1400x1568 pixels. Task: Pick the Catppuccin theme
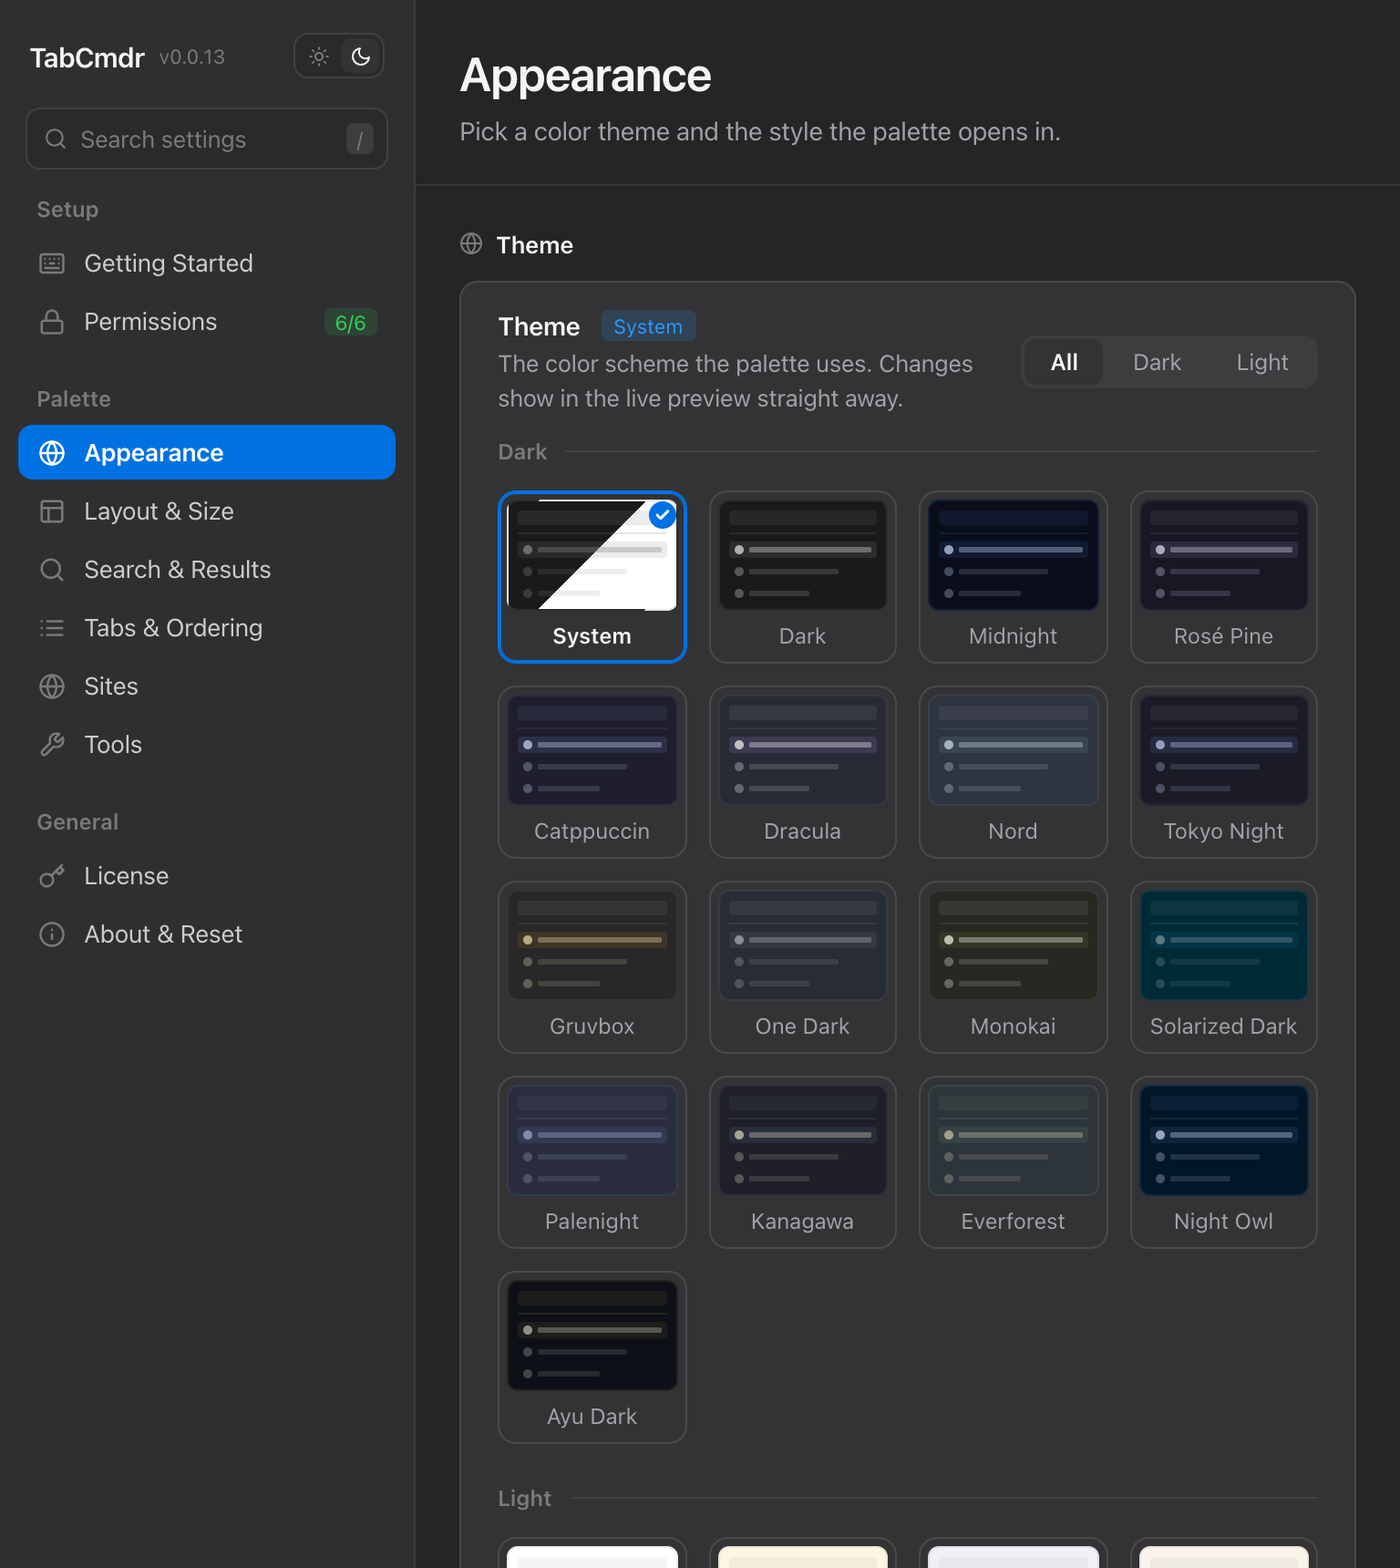pos(592,772)
